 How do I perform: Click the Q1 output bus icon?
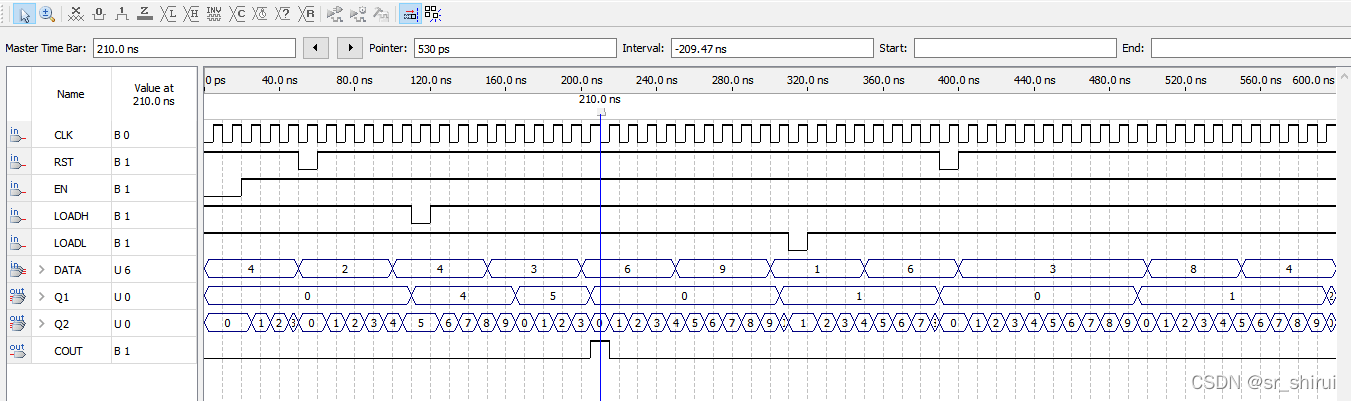click(17, 296)
